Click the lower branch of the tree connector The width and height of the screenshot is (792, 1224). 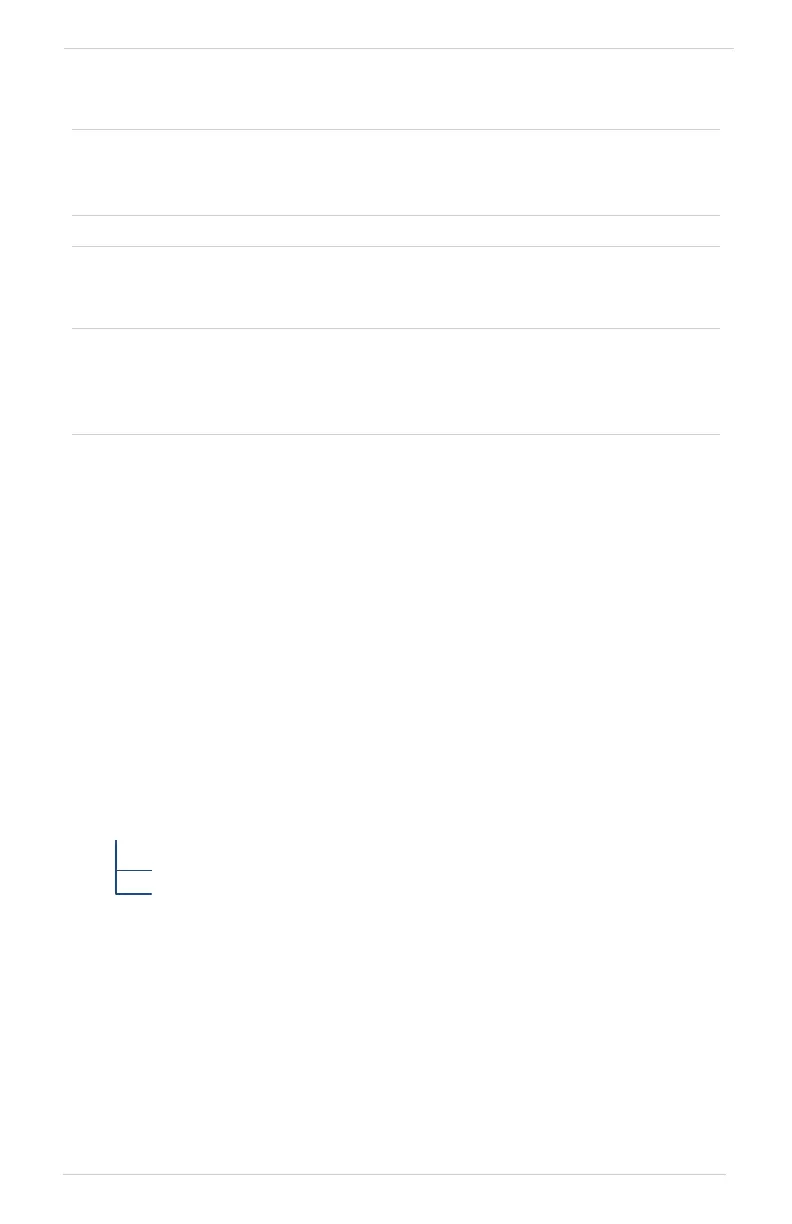(134, 893)
